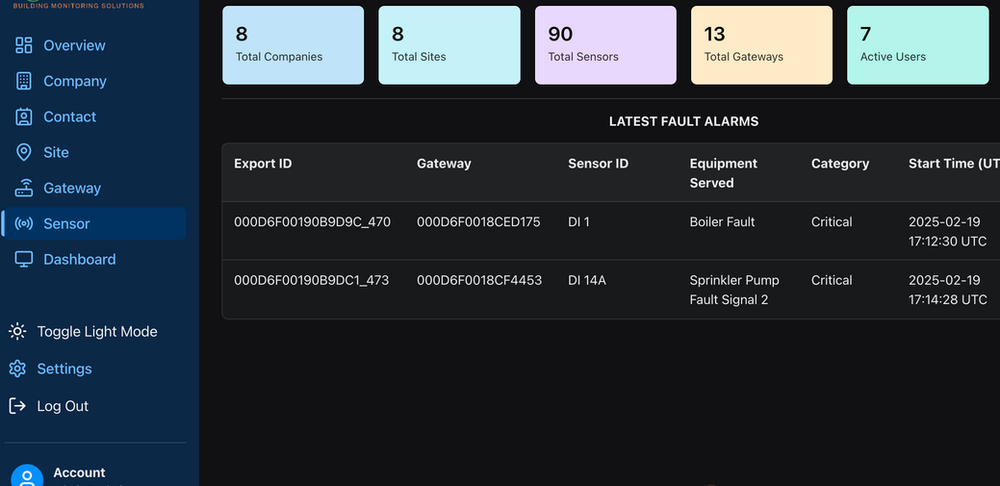The image size is (1000, 486).
Task: Select export ID 000D6F00190B9D9C_470
Action: click(x=312, y=222)
